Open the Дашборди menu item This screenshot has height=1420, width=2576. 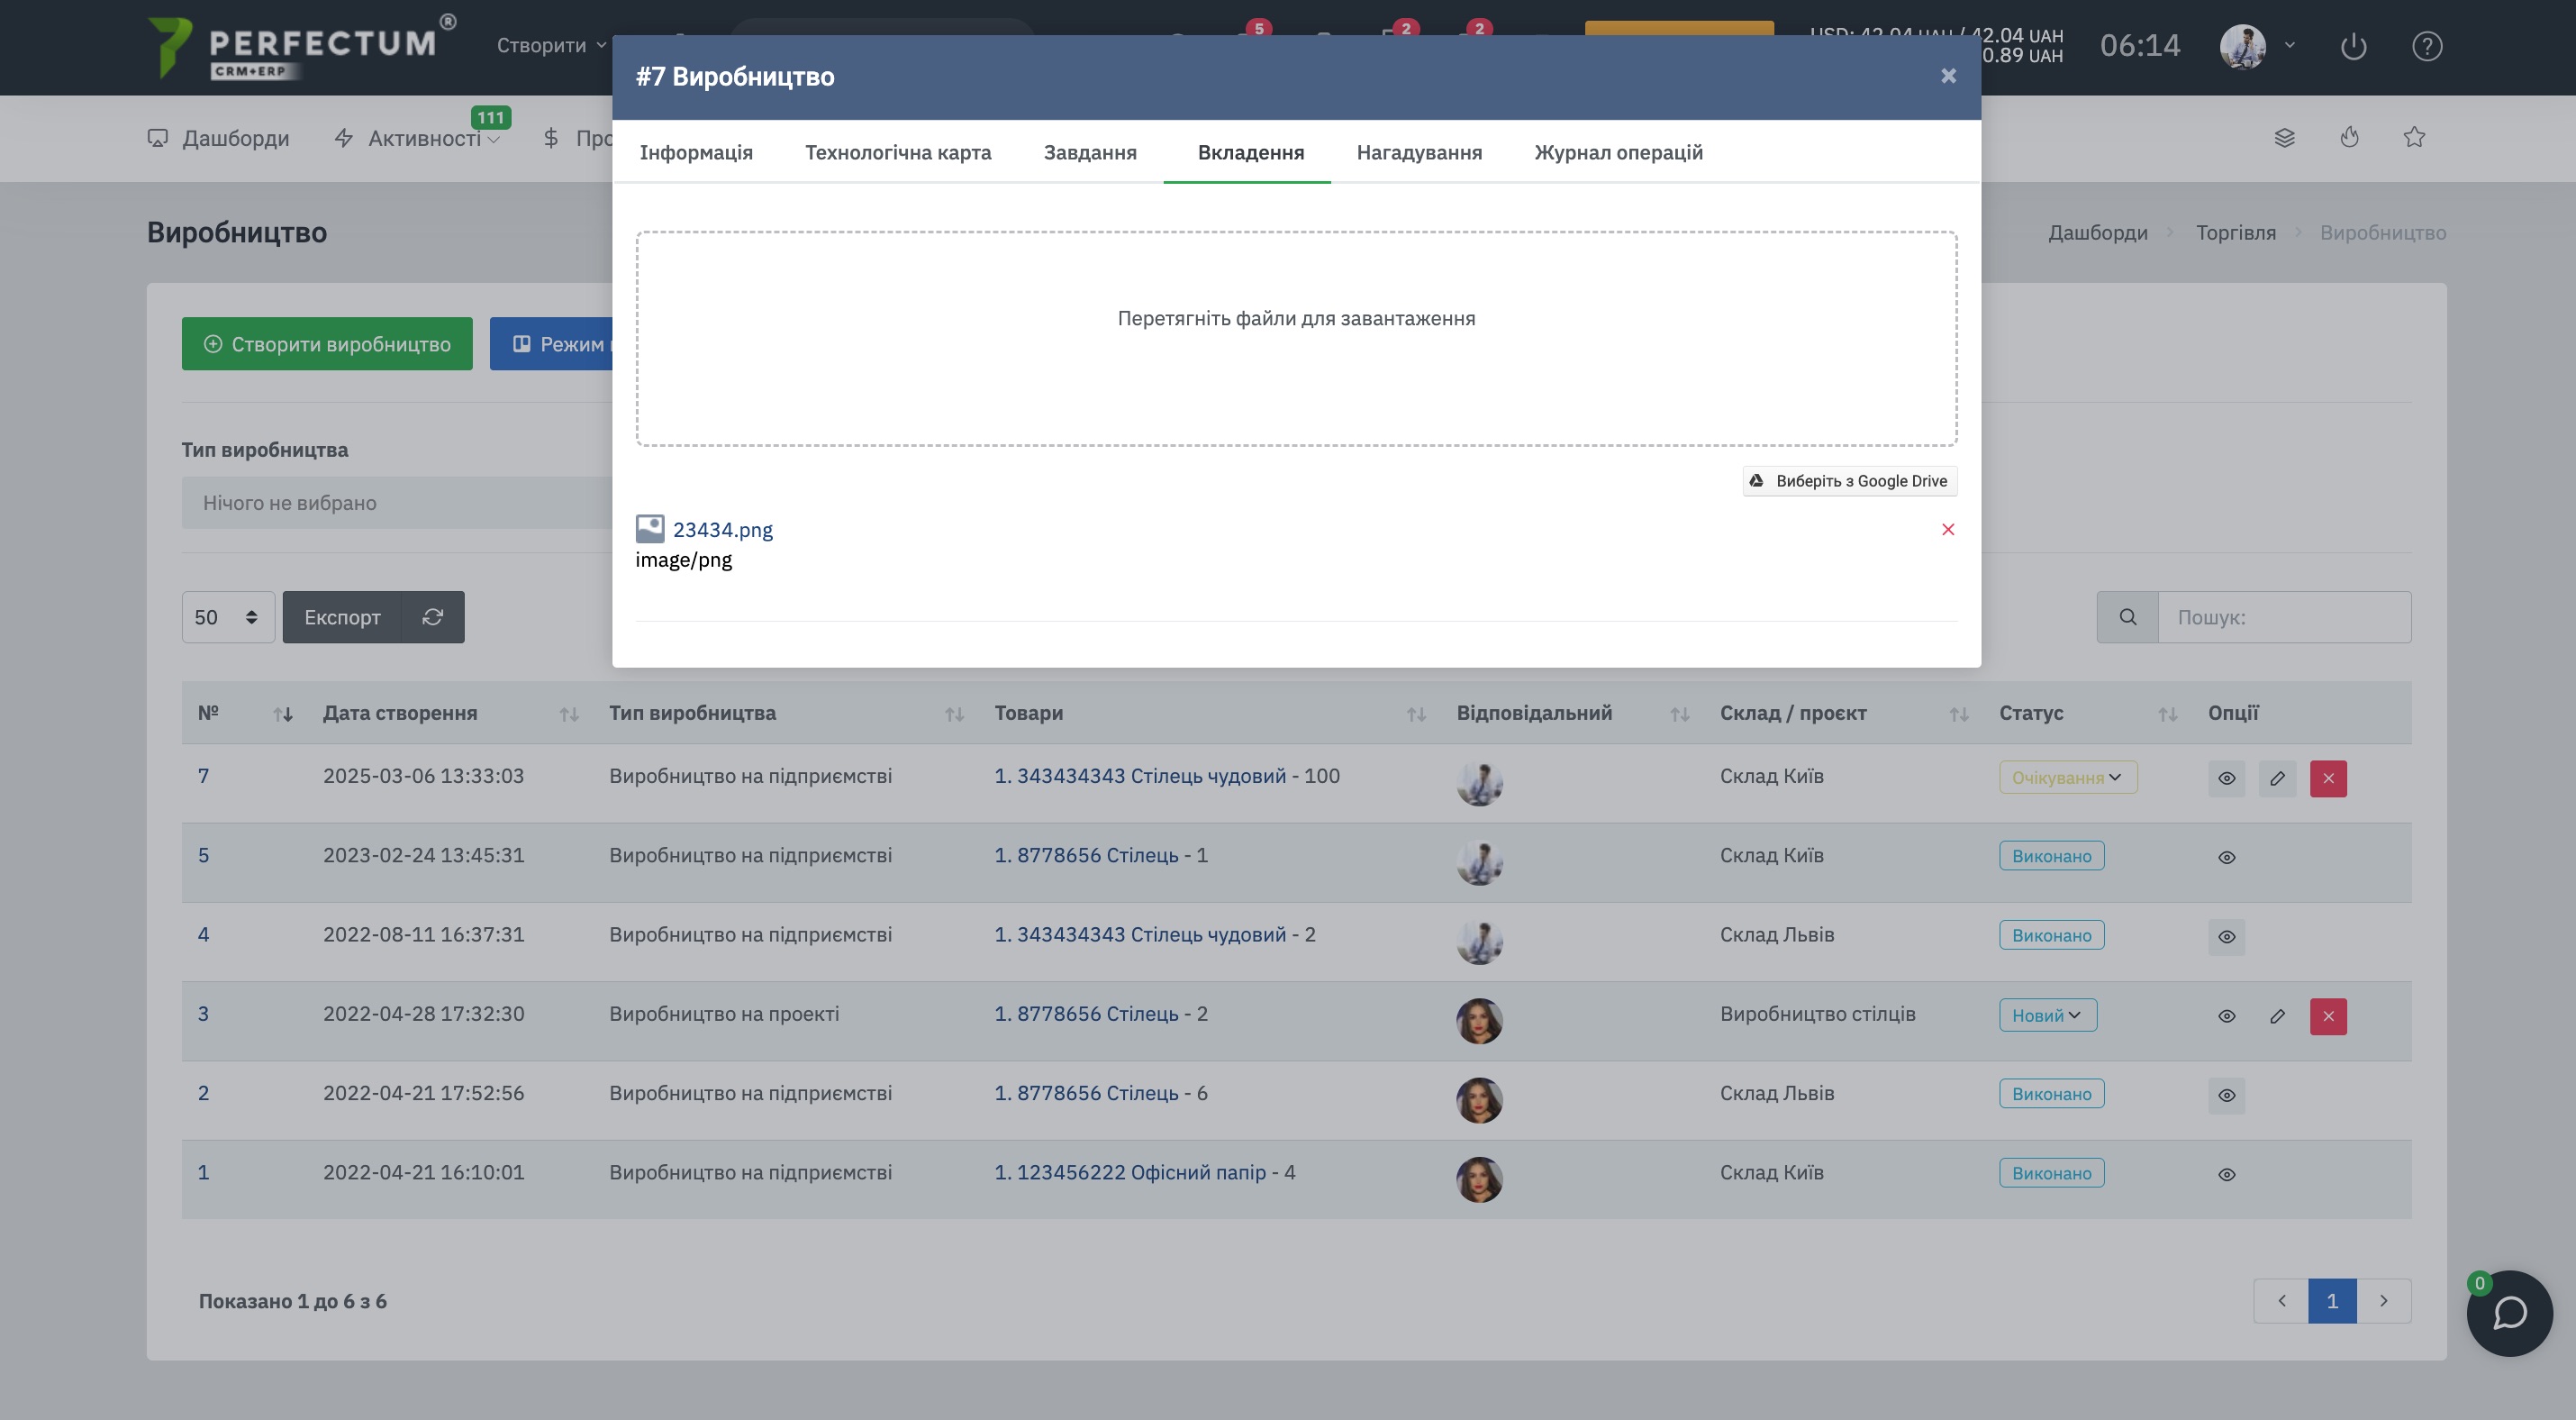pyautogui.click(x=218, y=138)
